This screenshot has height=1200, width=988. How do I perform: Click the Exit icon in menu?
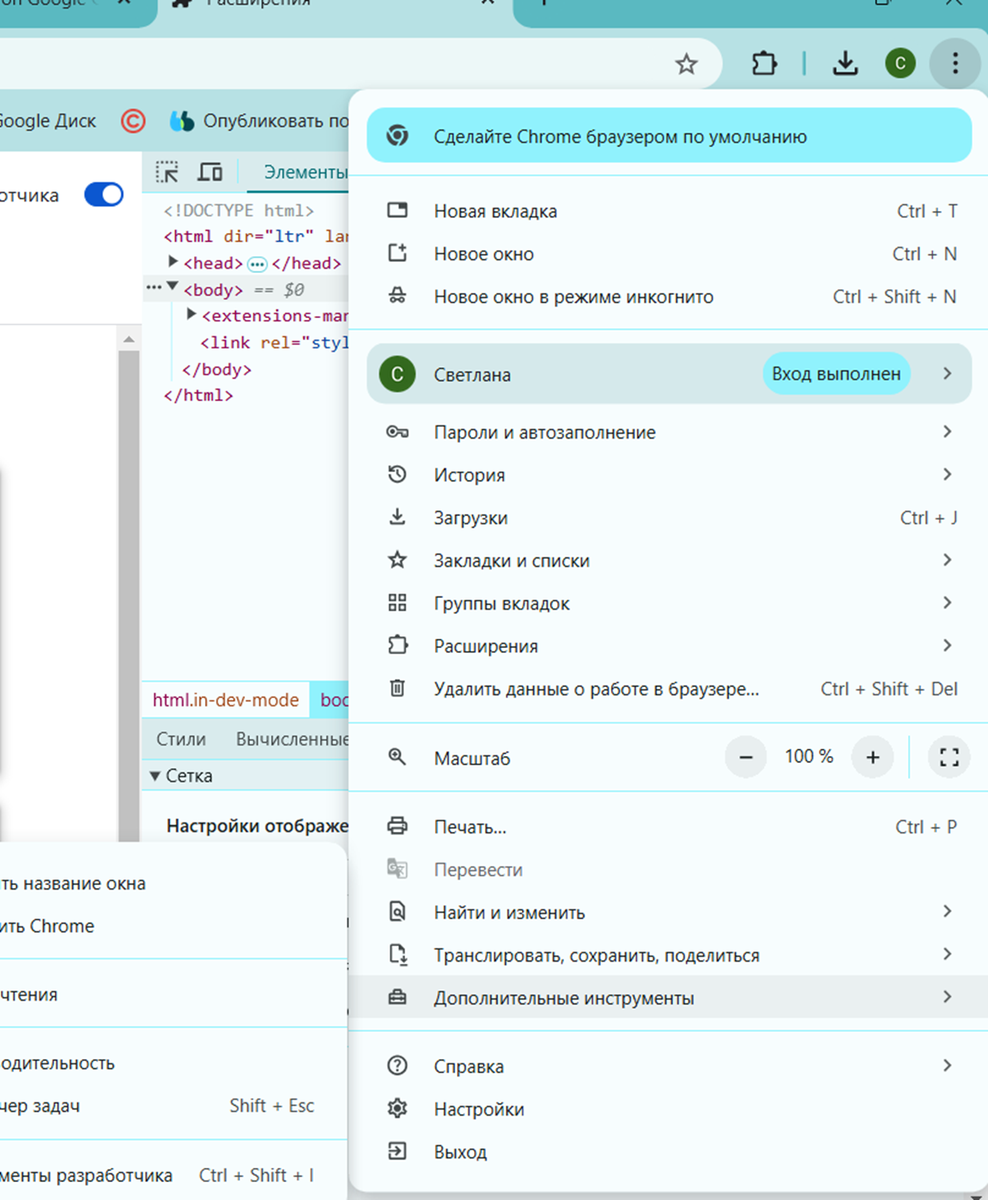coord(397,1152)
